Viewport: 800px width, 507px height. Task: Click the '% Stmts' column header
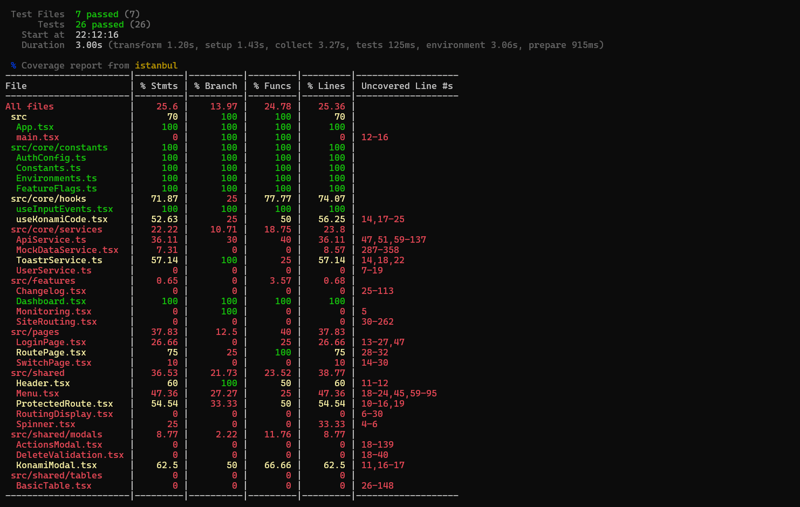click(x=159, y=86)
